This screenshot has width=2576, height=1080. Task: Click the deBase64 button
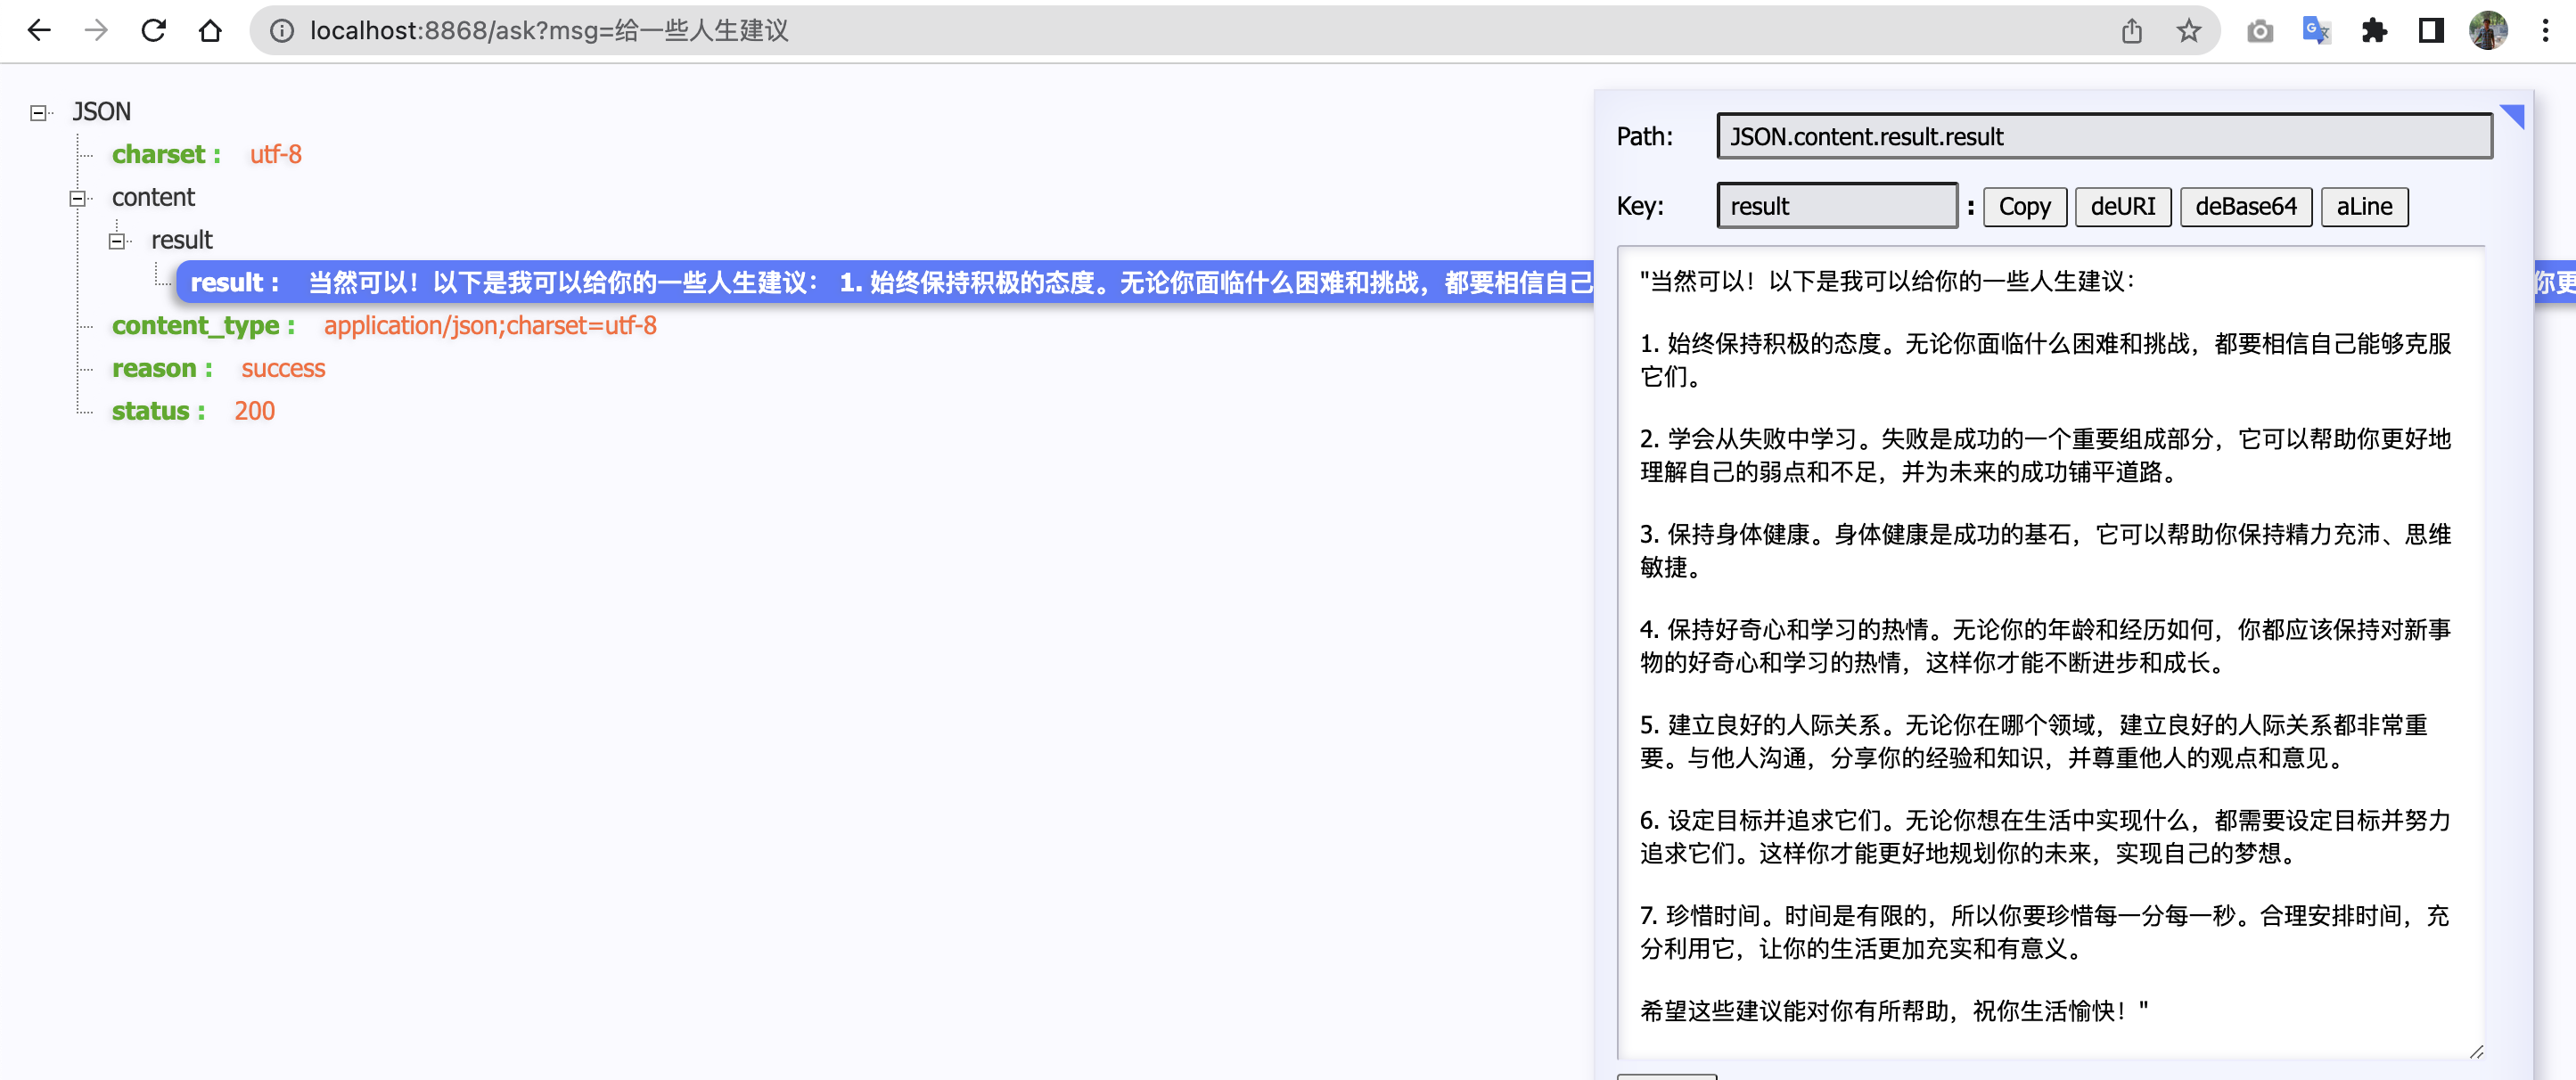2245,207
